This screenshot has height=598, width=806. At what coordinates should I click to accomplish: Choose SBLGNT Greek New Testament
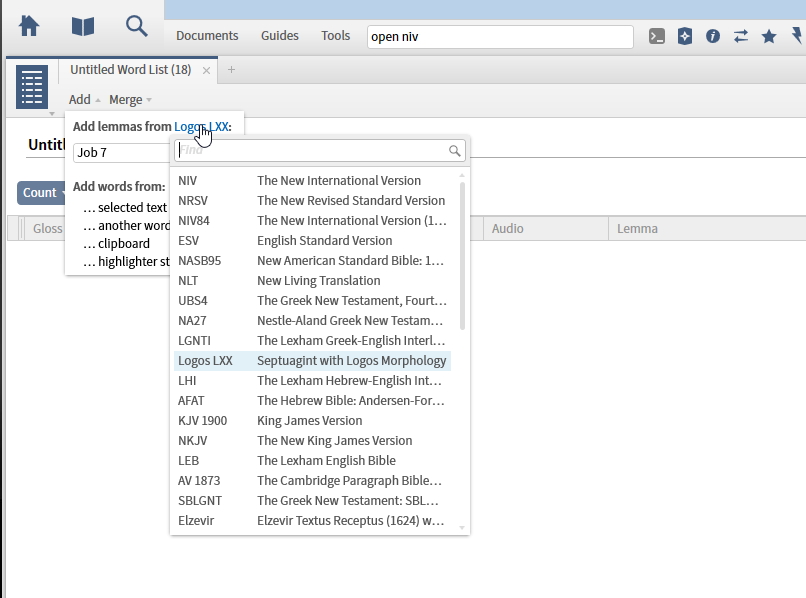click(313, 501)
